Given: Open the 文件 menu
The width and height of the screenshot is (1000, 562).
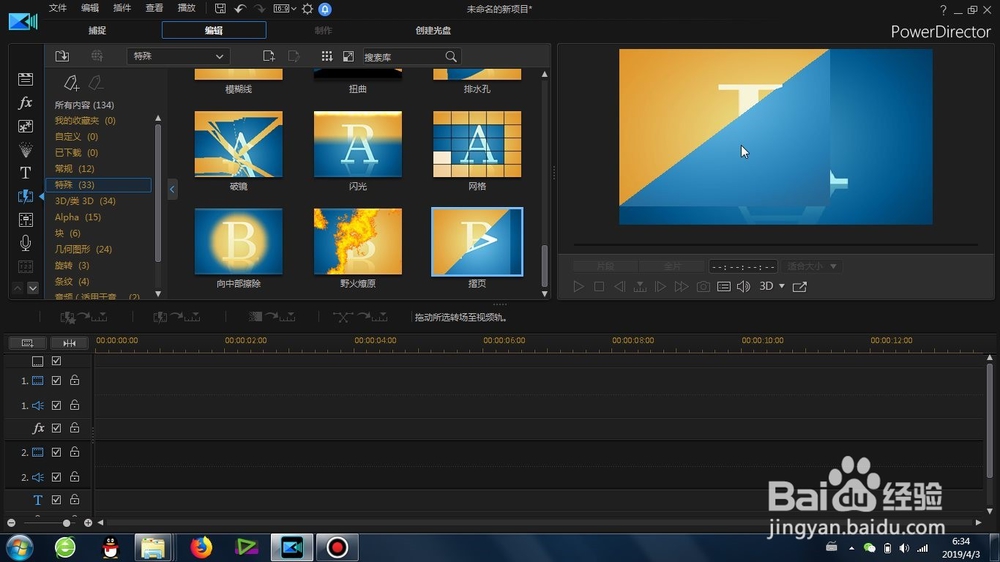Looking at the screenshot, I should (58, 8).
